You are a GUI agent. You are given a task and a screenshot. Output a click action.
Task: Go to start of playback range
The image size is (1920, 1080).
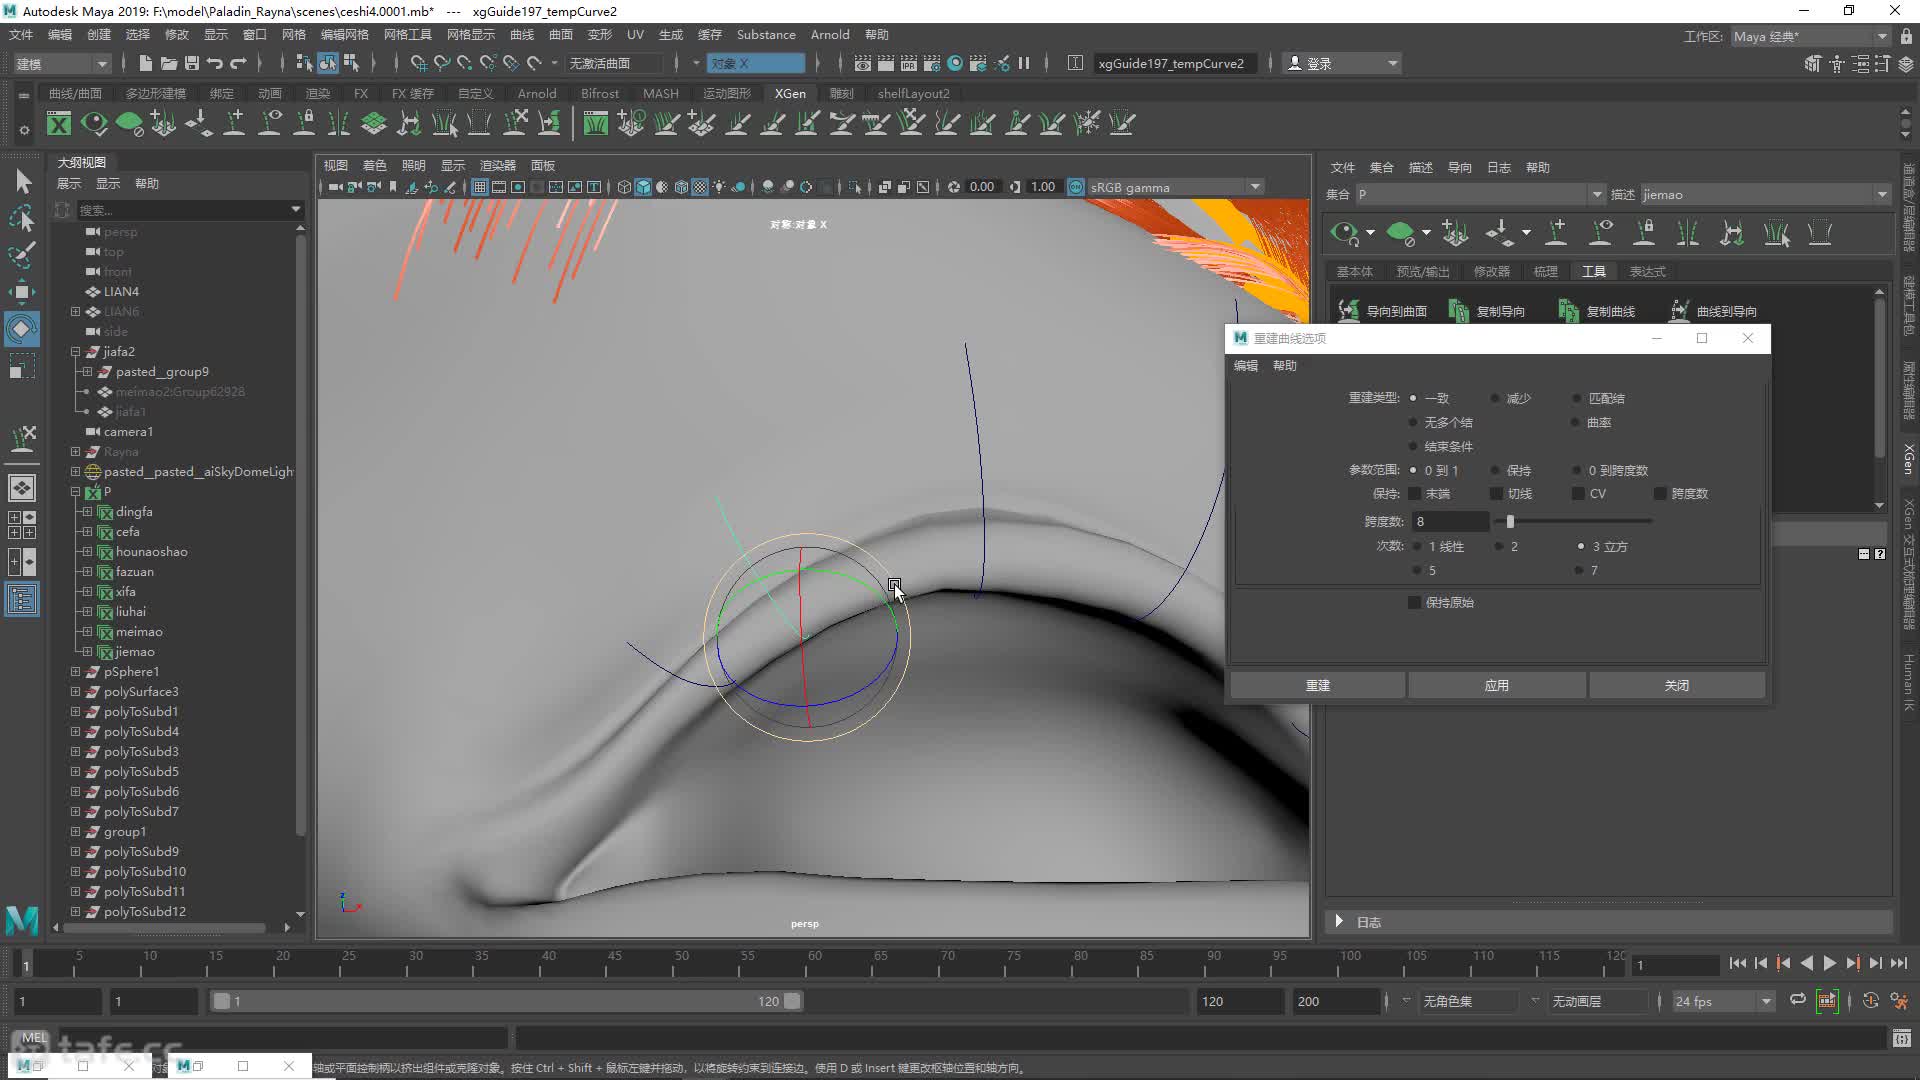point(1737,963)
